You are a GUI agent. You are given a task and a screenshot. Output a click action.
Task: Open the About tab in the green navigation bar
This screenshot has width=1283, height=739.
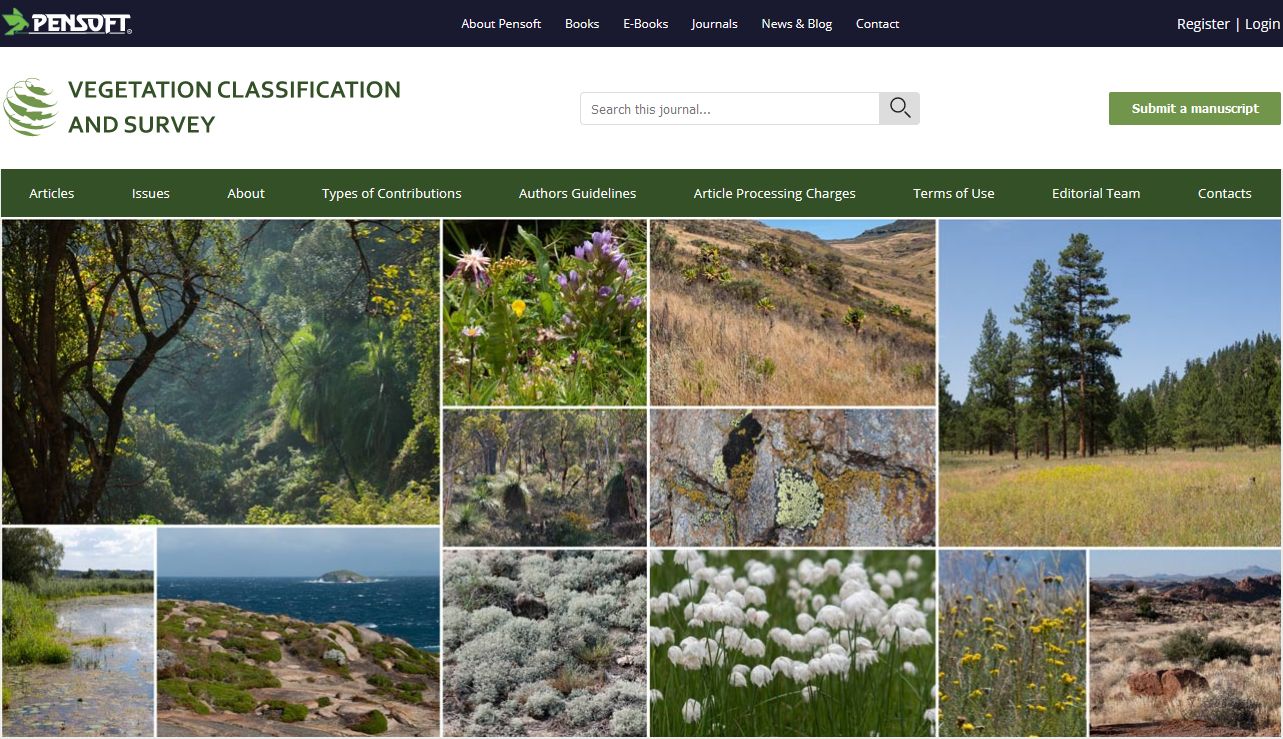coord(246,193)
